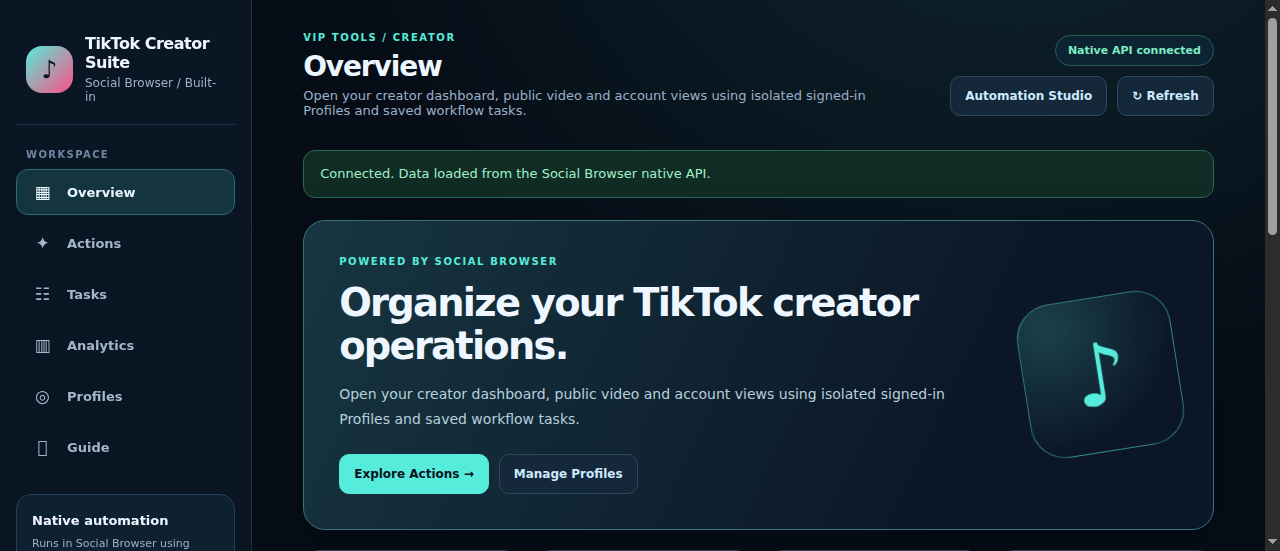Click the Overview grid icon in sidebar
This screenshot has width=1280, height=551.
pyautogui.click(x=42, y=193)
